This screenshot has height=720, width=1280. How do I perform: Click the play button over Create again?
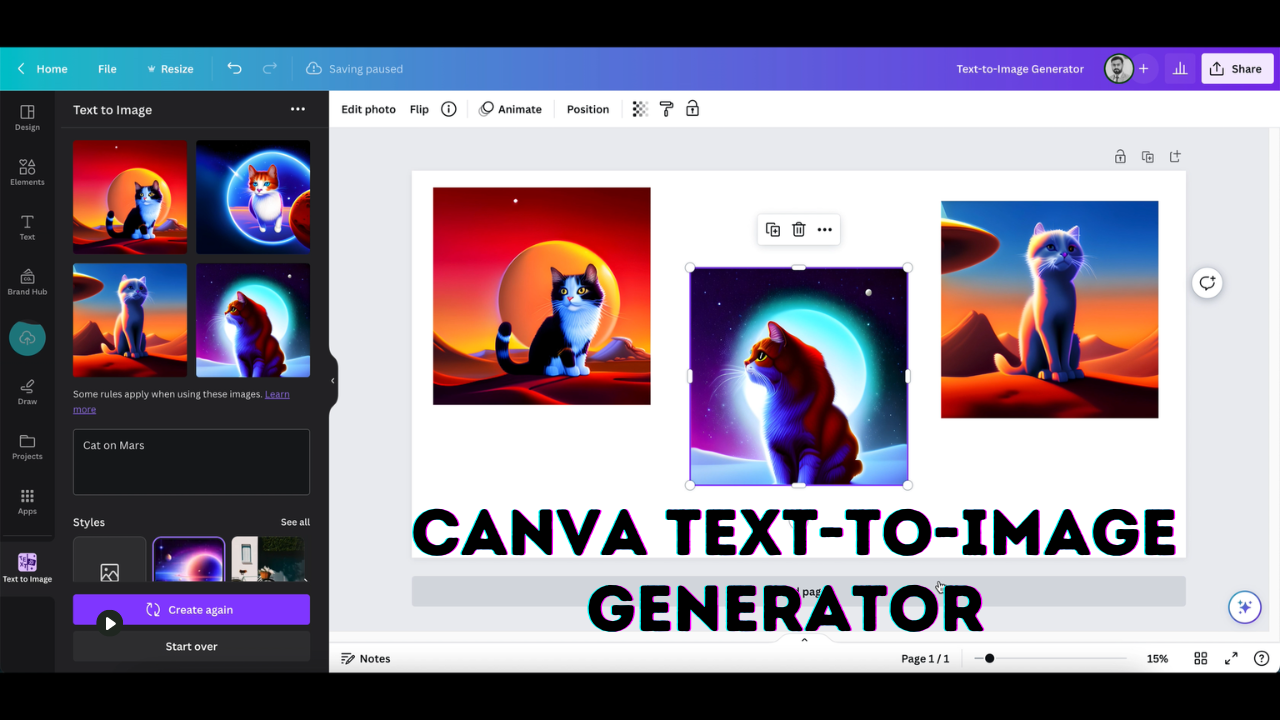[110, 623]
